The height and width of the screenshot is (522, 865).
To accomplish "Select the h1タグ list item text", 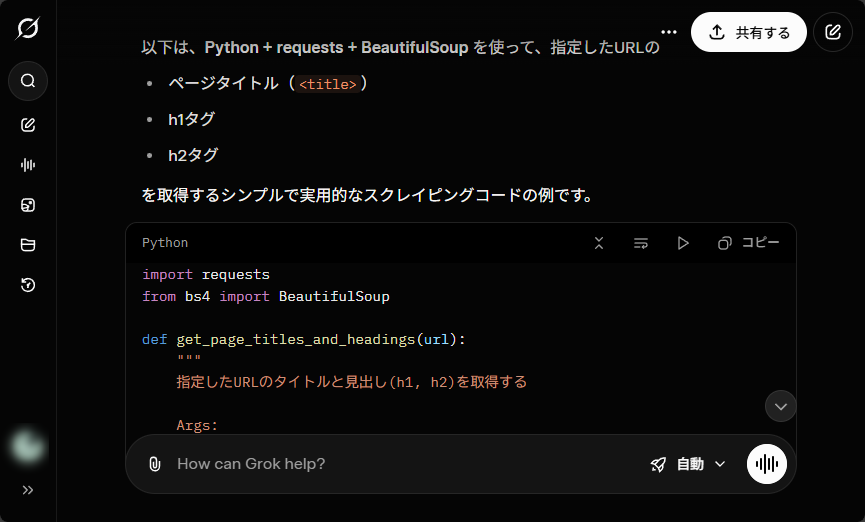I will [191, 119].
